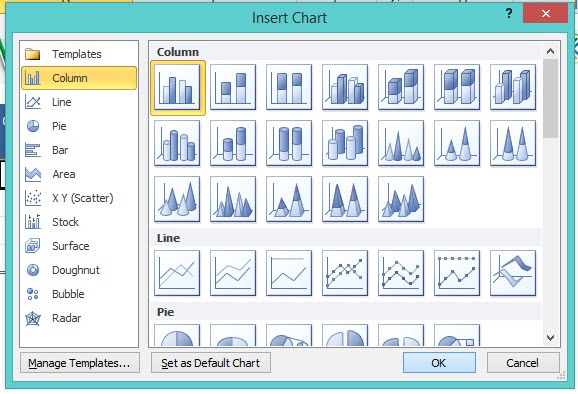
Task: Choose the 3-D Pyramid chart
Action: pyautogui.click(x=401, y=199)
